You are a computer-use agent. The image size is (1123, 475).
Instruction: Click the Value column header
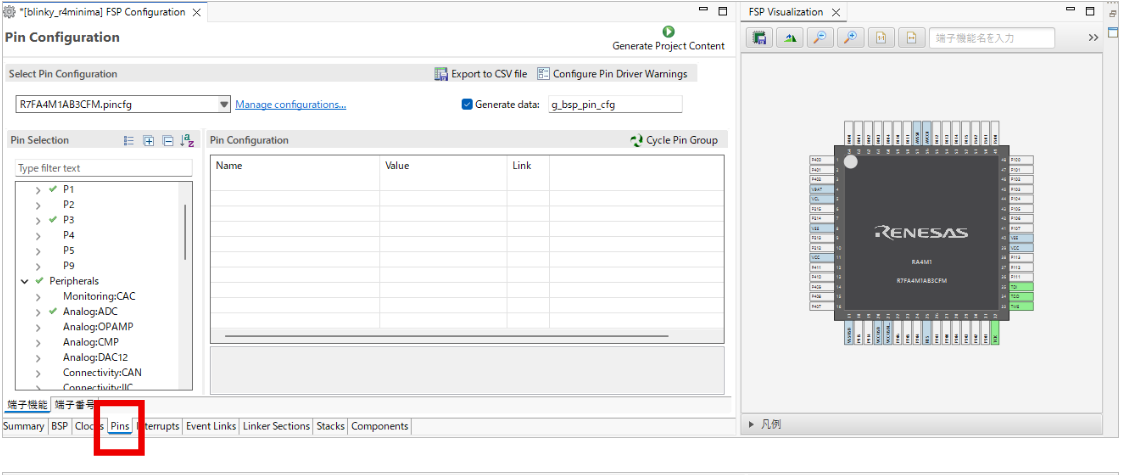(398, 165)
